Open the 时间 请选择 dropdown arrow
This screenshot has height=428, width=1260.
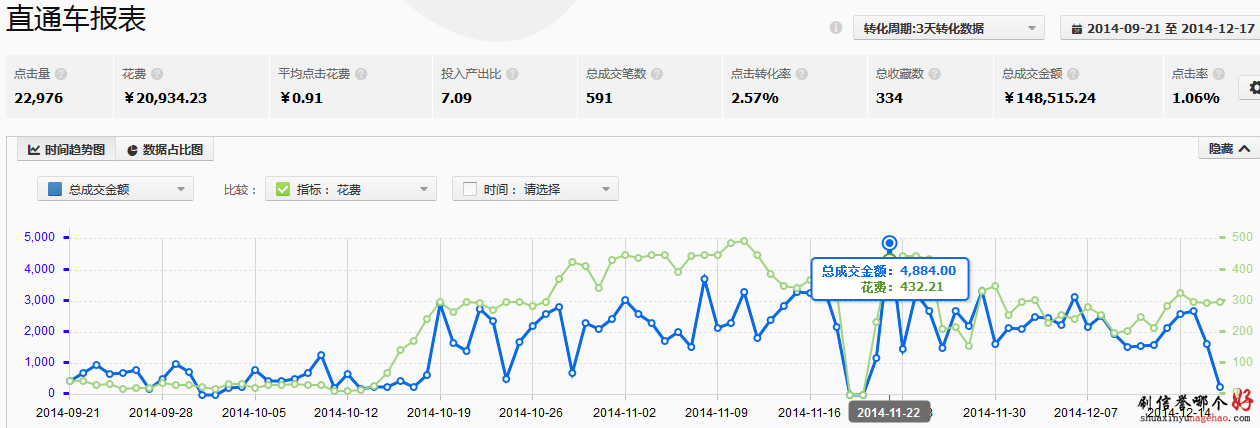click(606, 189)
